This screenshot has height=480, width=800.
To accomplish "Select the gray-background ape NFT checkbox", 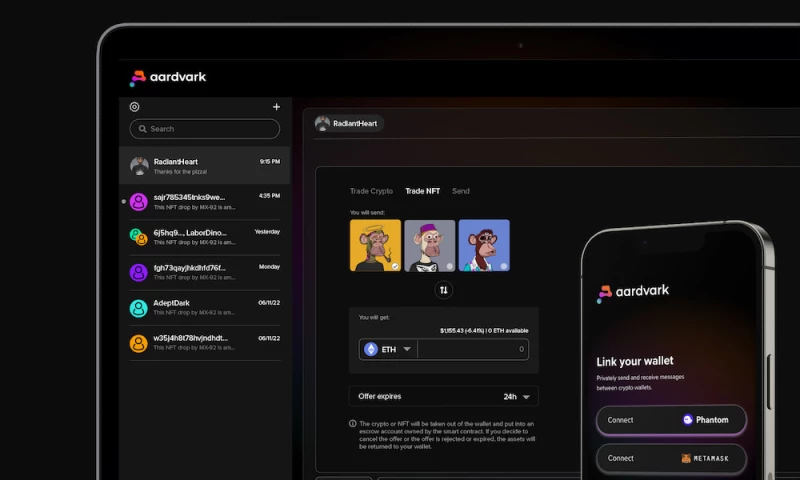I will [450, 266].
